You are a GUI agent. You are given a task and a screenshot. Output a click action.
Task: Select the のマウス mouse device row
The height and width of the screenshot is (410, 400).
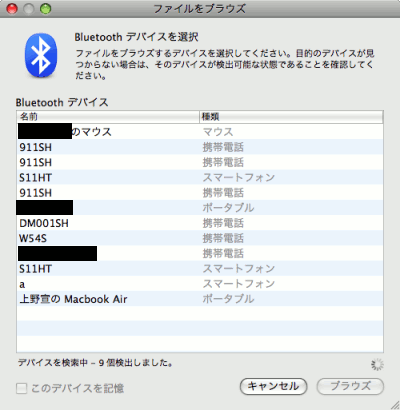tap(200, 132)
